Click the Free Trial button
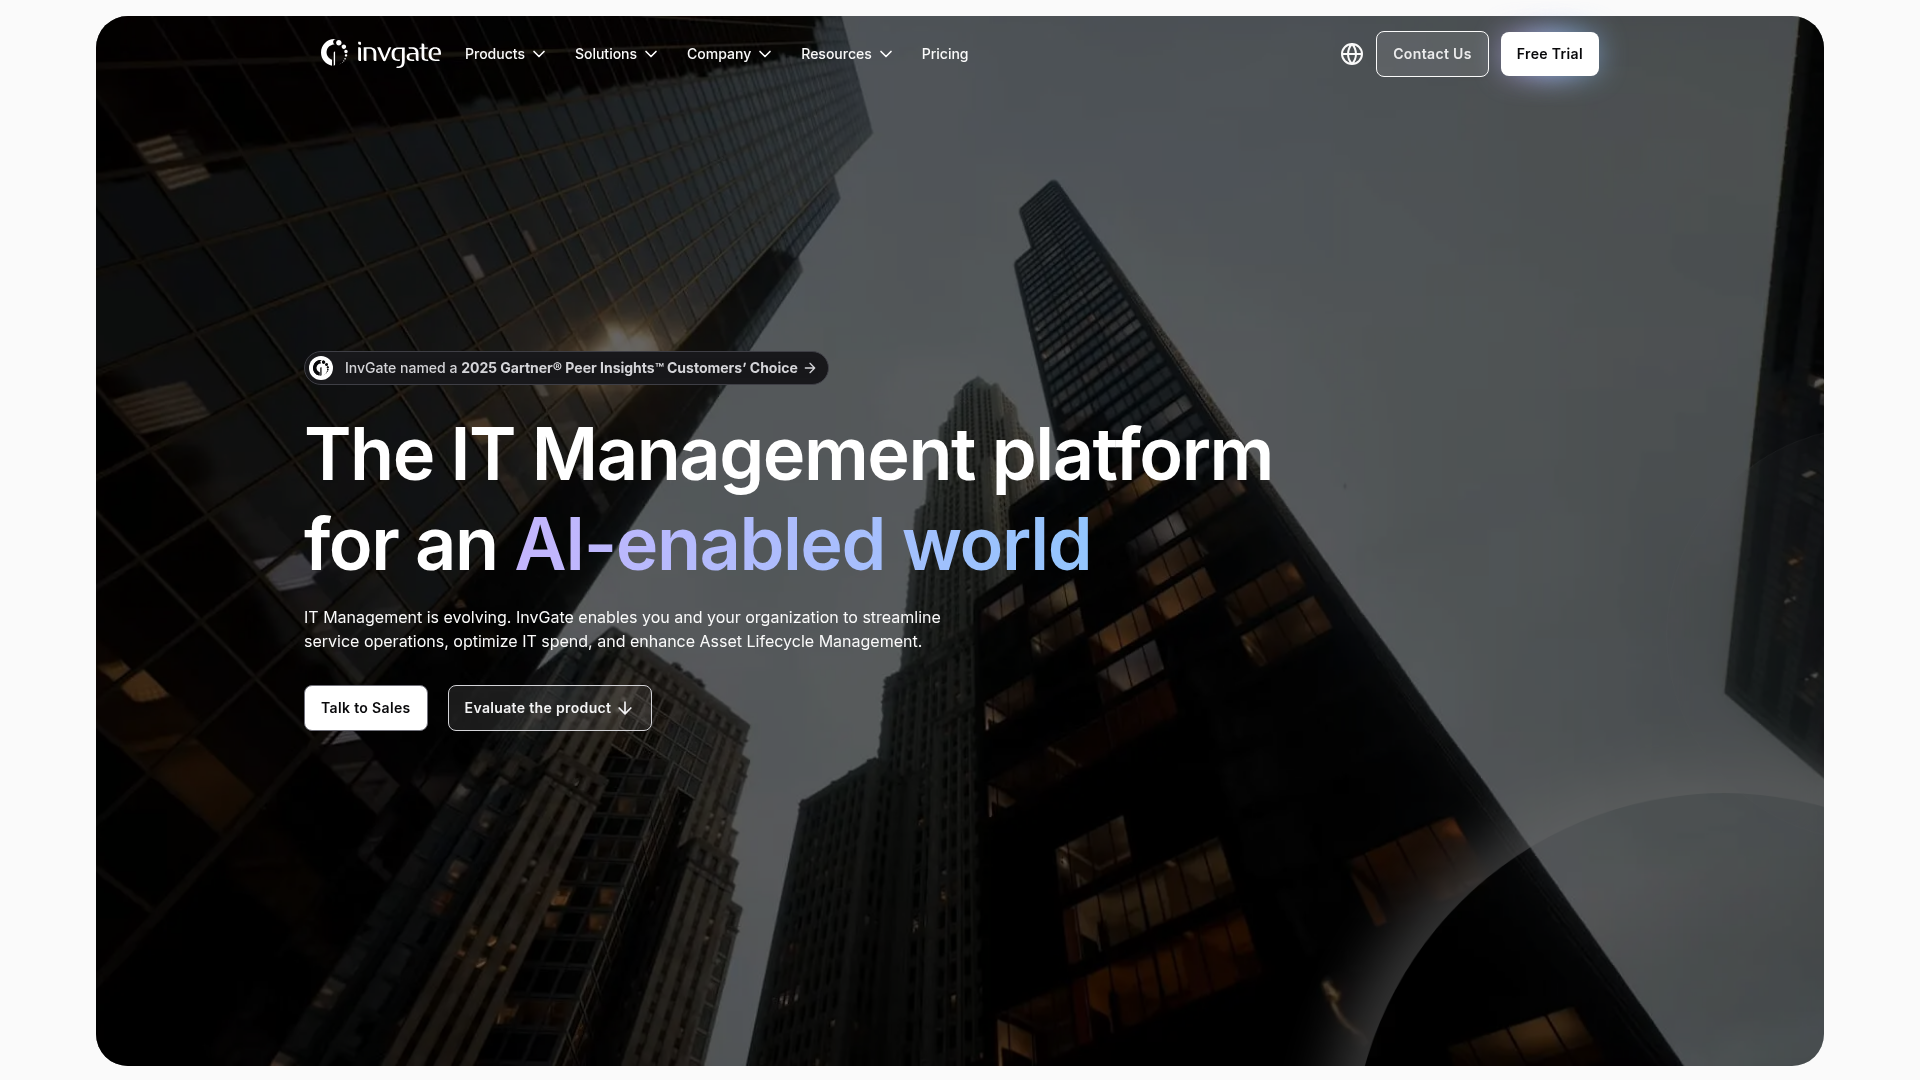This screenshot has width=1920, height=1080. [x=1549, y=54]
